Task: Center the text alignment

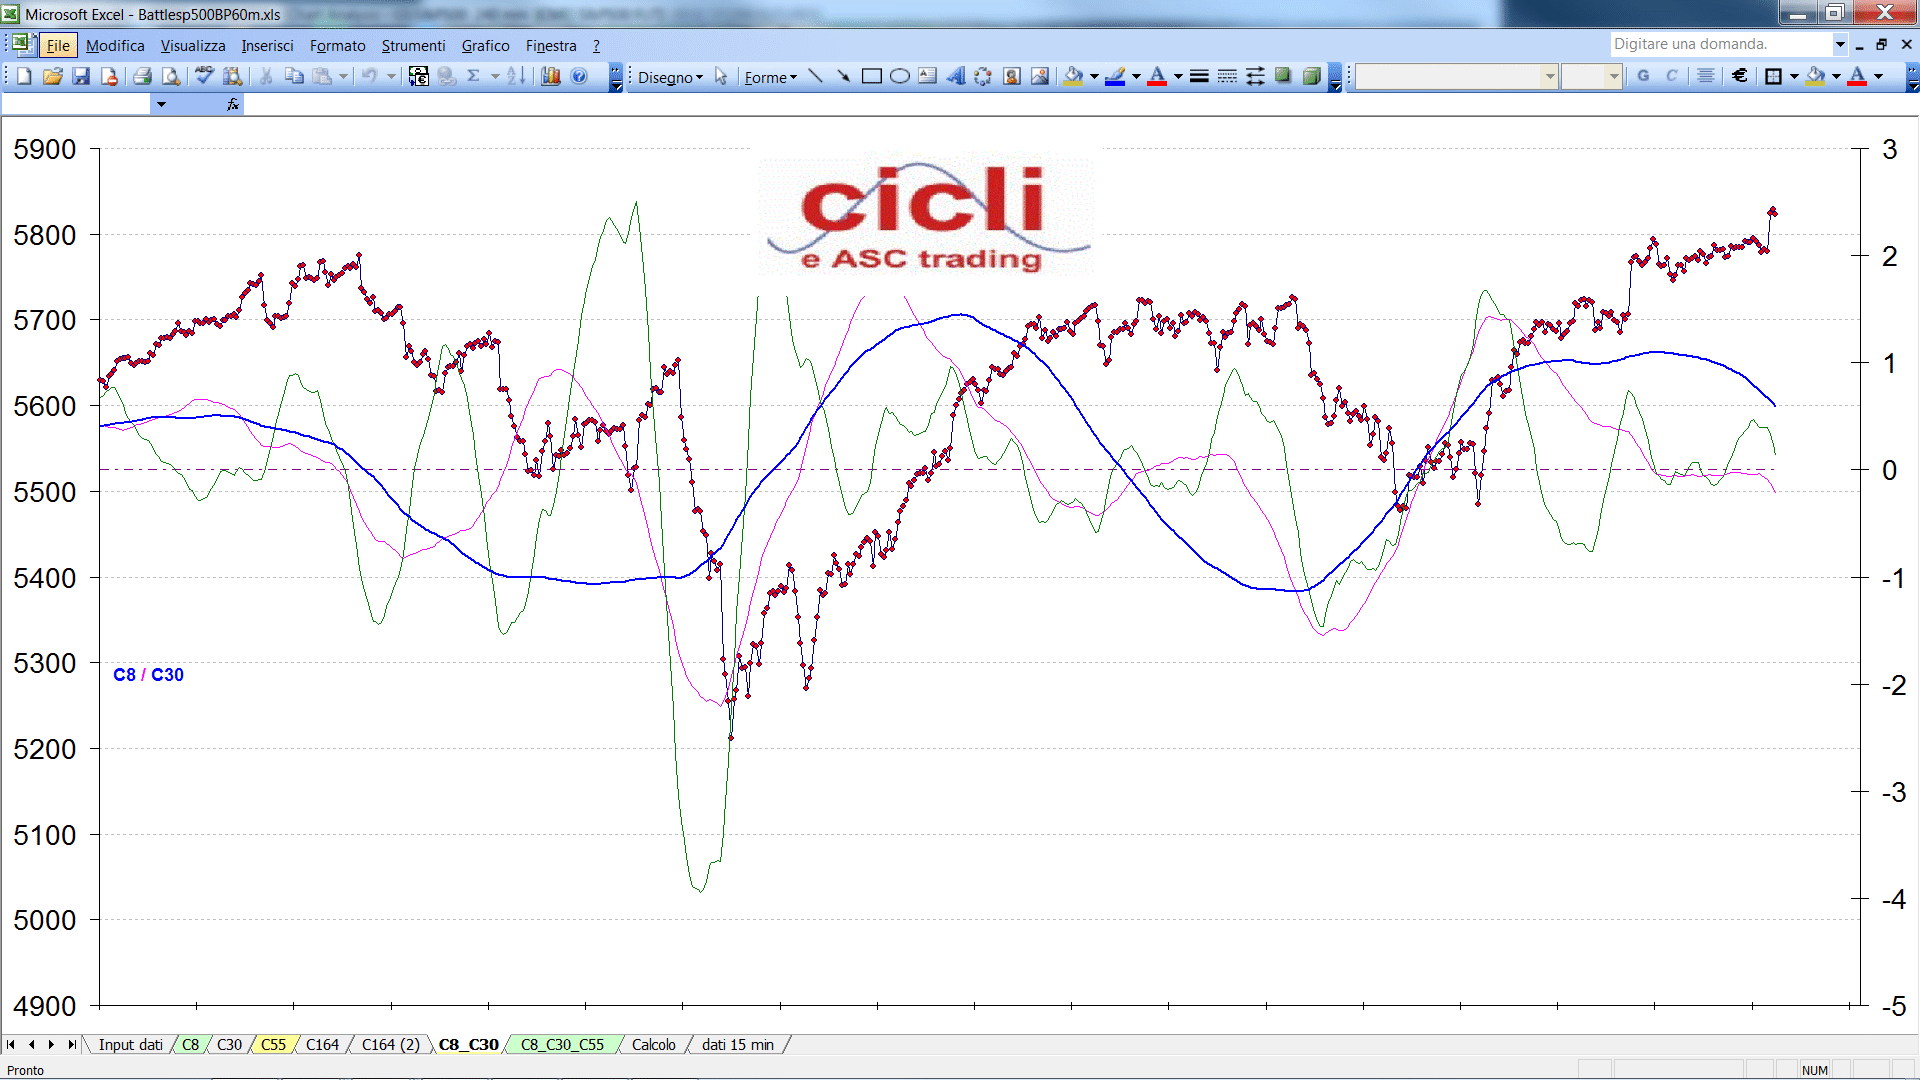Action: tap(1706, 76)
